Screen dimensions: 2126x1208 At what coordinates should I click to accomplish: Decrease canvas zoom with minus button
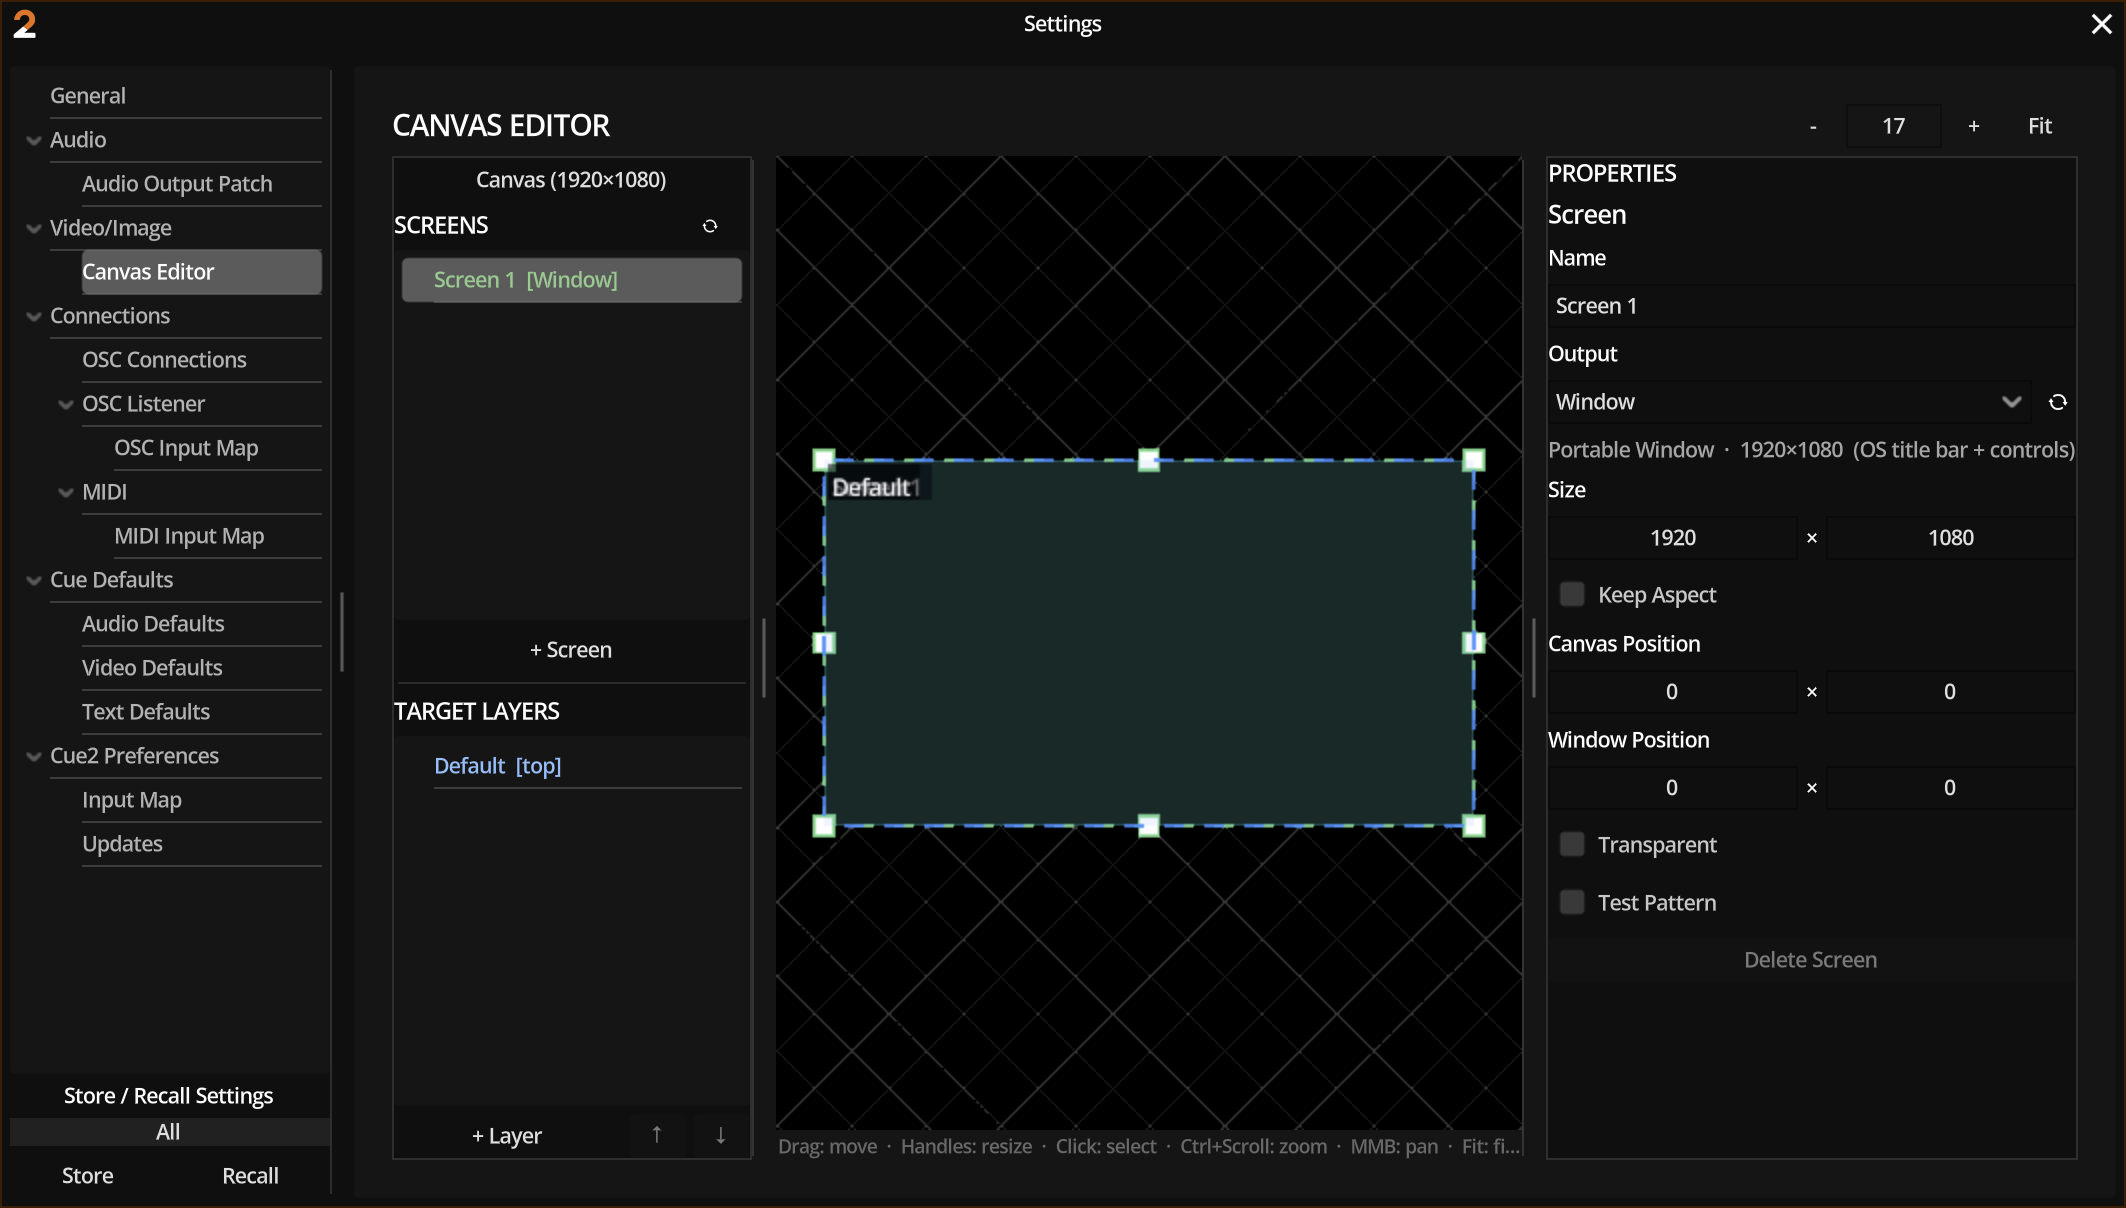(x=1813, y=126)
